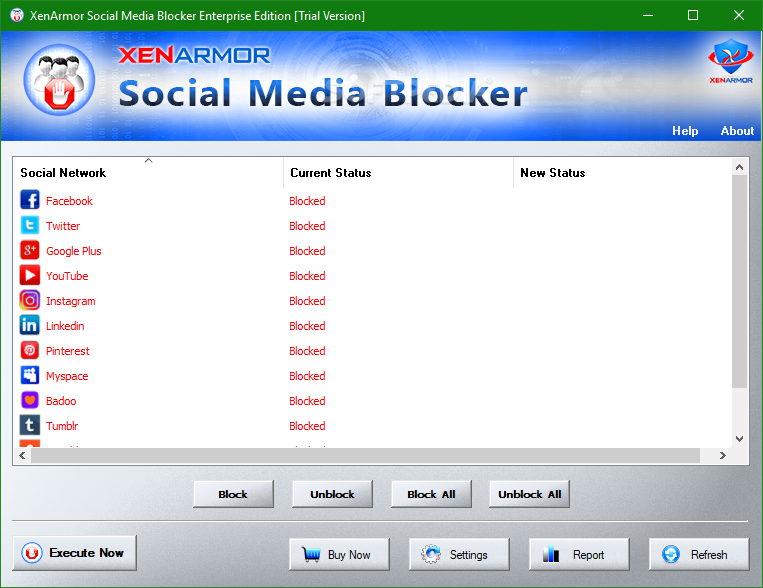
Task: Click the Block All button
Action: (x=431, y=494)
